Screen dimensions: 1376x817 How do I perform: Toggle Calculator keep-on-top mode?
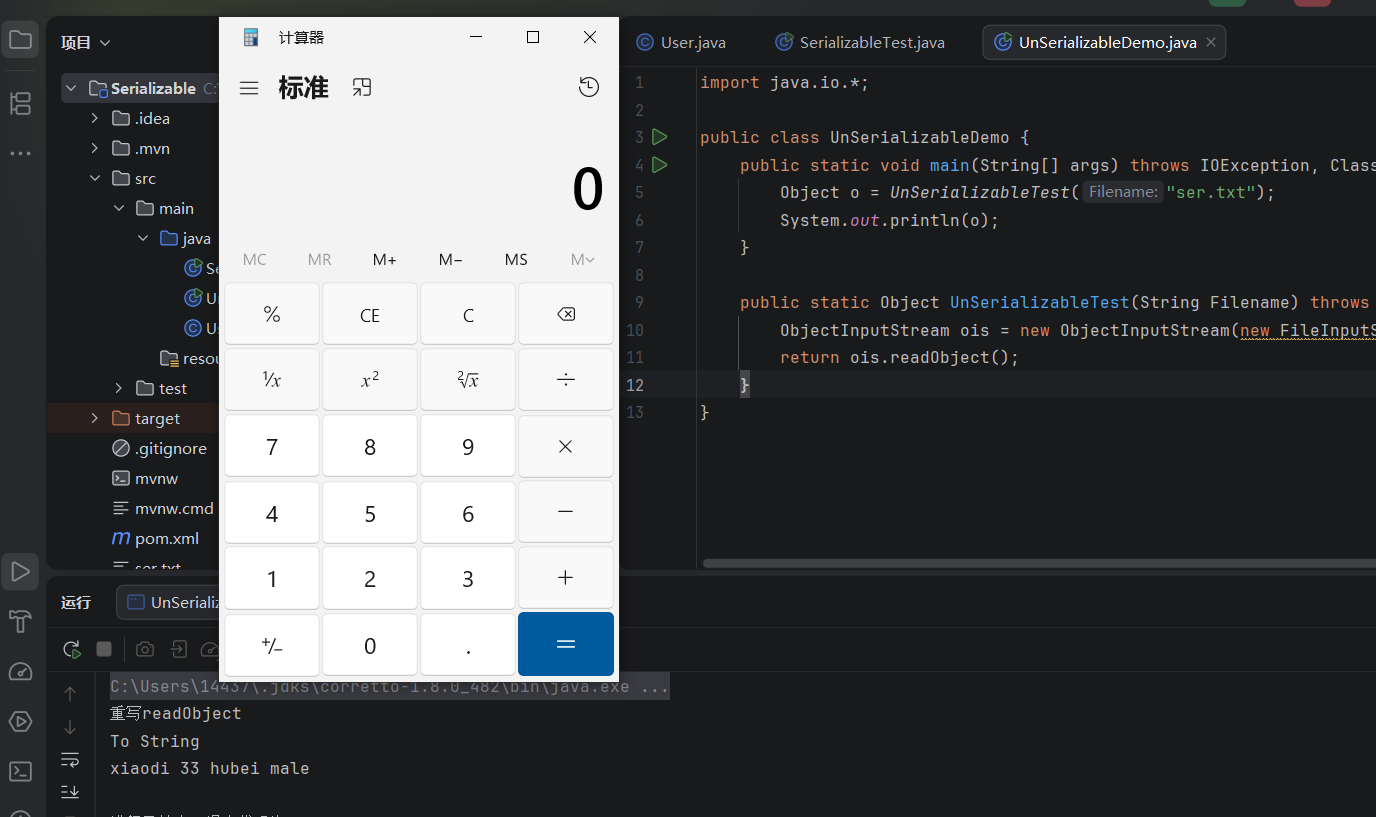[x=362, y=88]
